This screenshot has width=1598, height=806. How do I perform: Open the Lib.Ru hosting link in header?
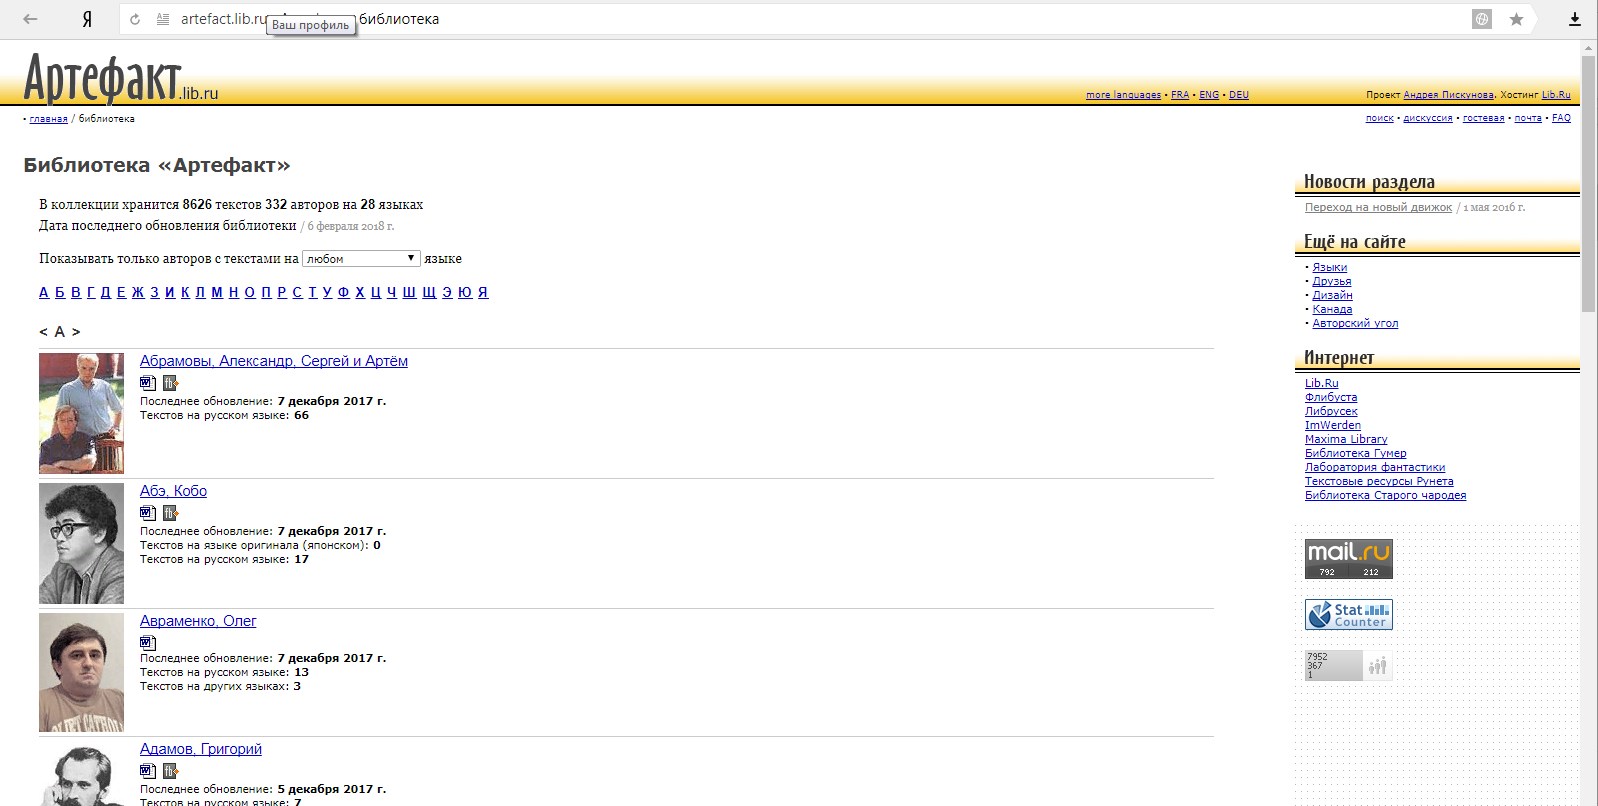pos(1556,95)
